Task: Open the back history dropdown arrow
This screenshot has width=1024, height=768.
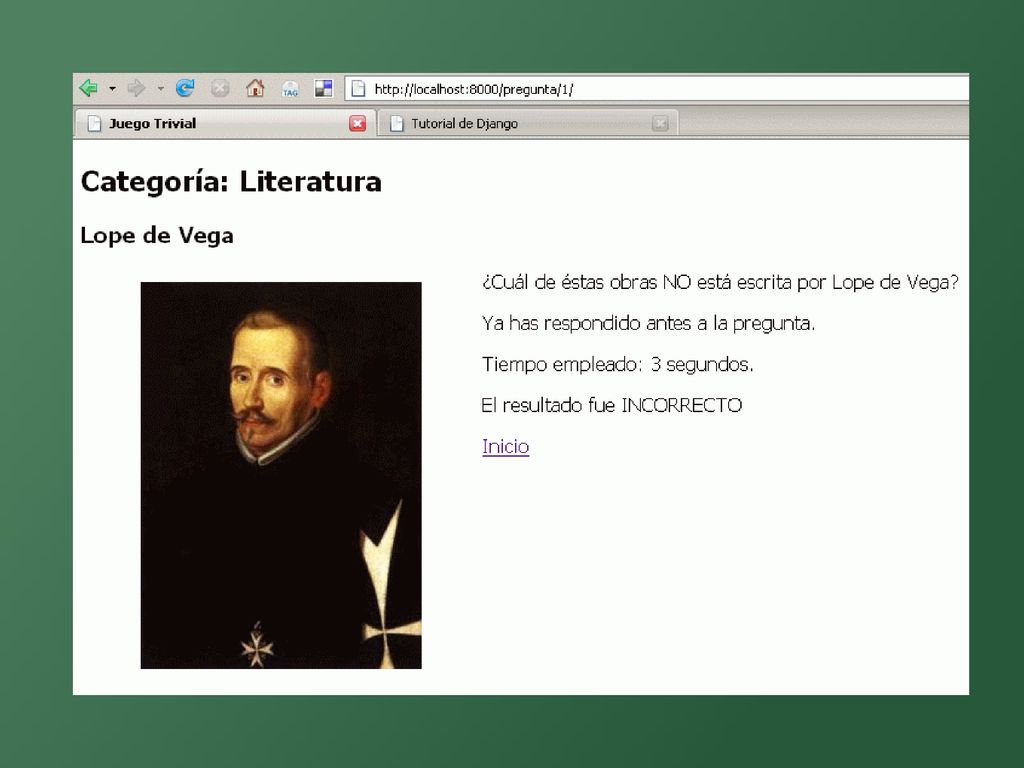Action: (112, 88)
